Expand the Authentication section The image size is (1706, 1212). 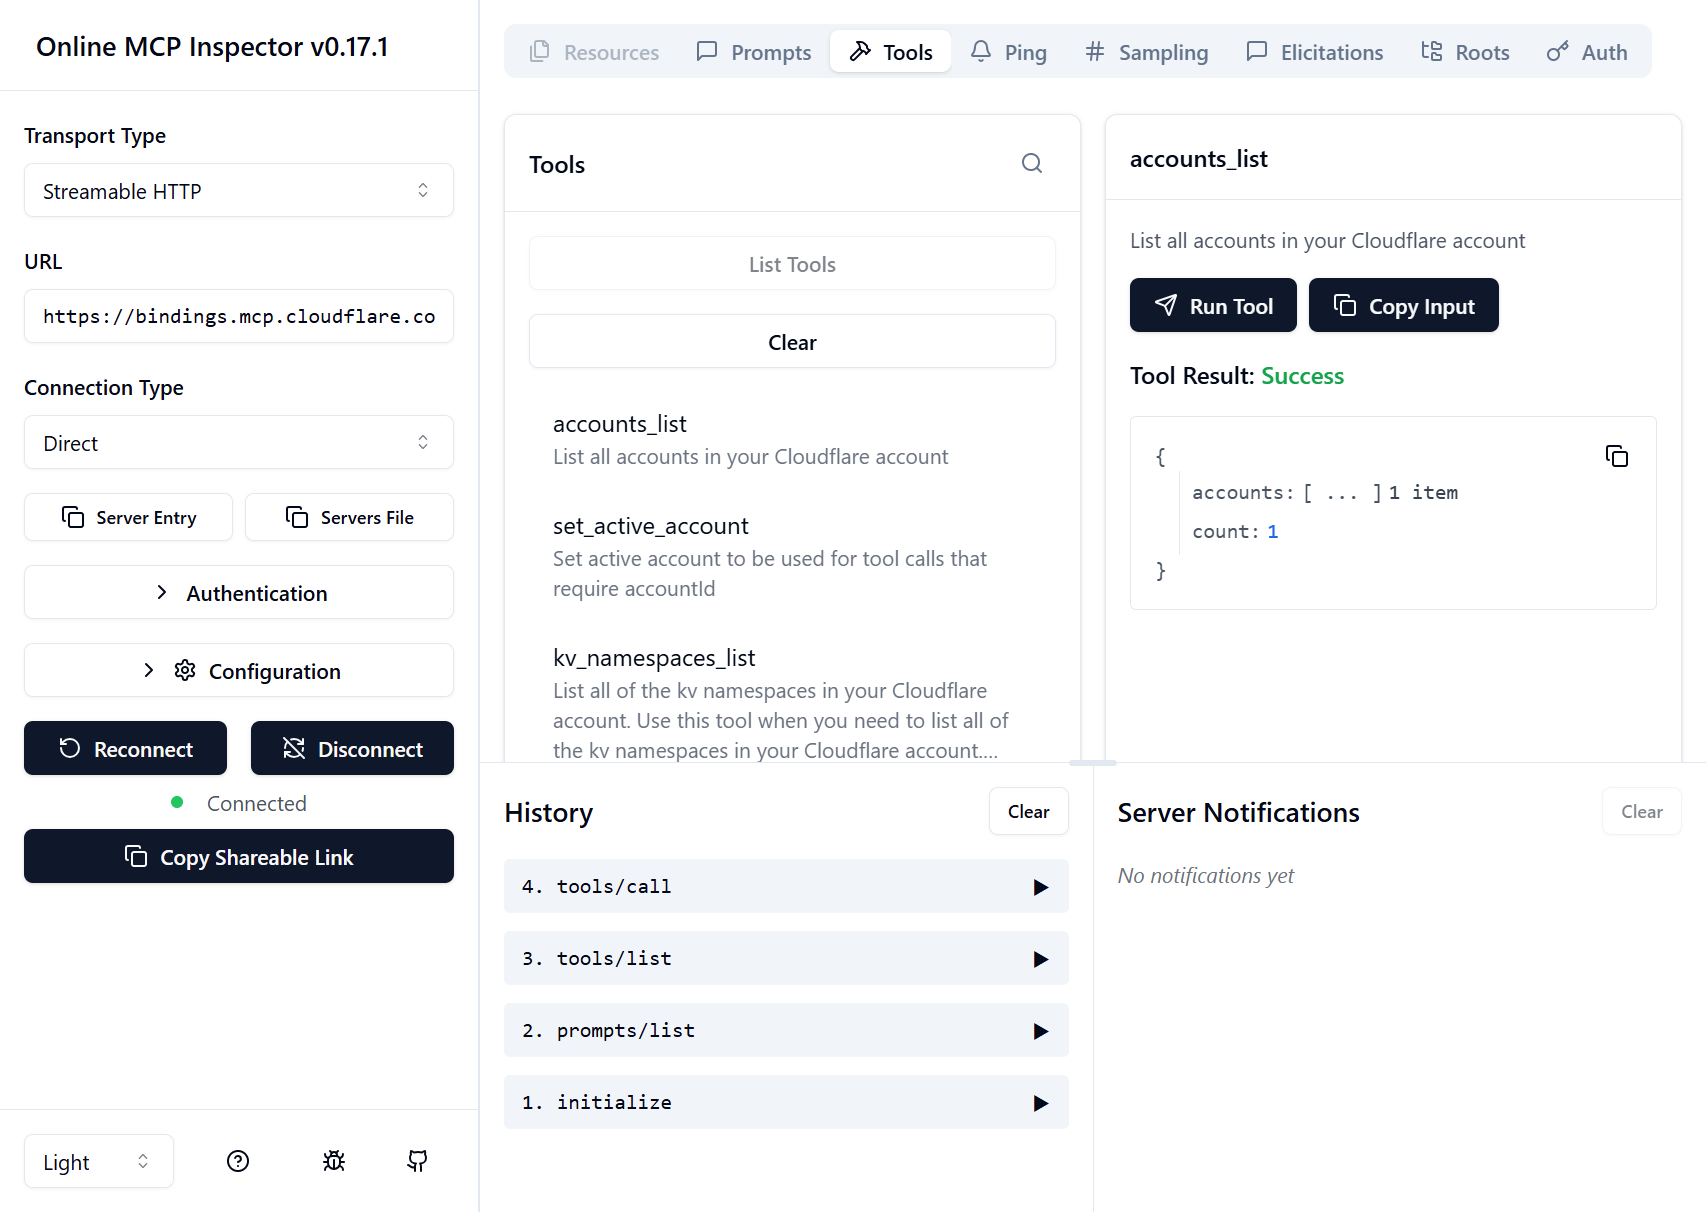point(239,592)
